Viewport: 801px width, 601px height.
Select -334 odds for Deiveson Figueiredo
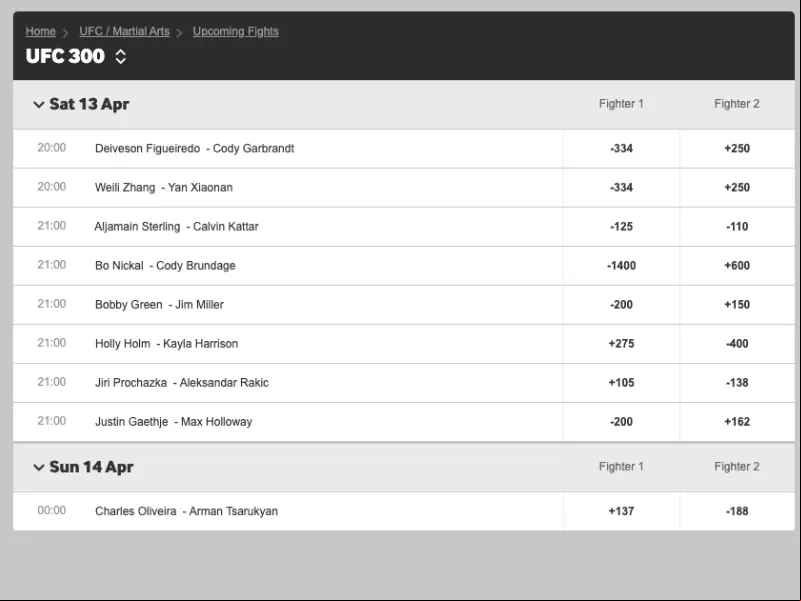click(x=621, y=149)
